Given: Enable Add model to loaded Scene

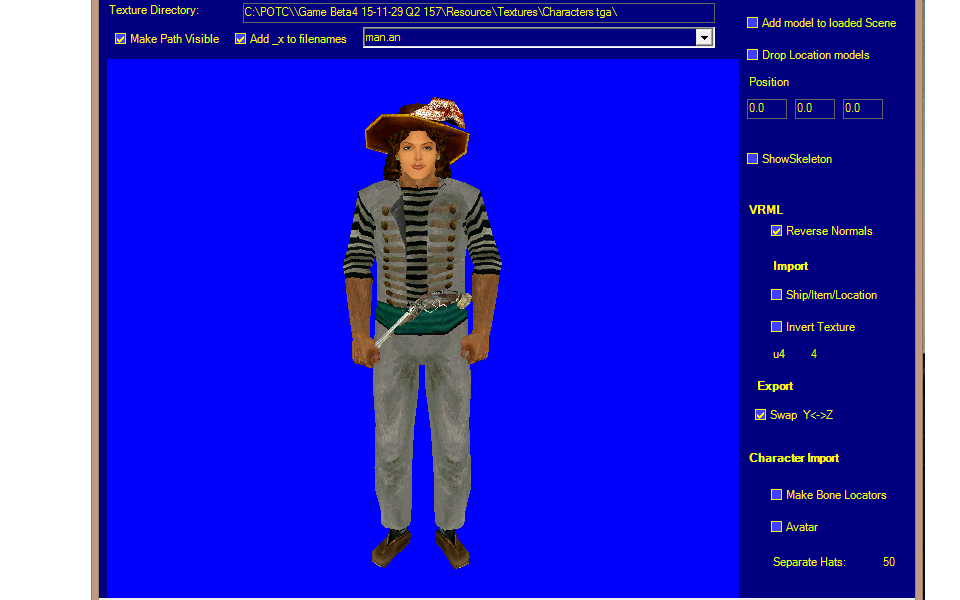Looking at the screenshot, I should [752, 23].
